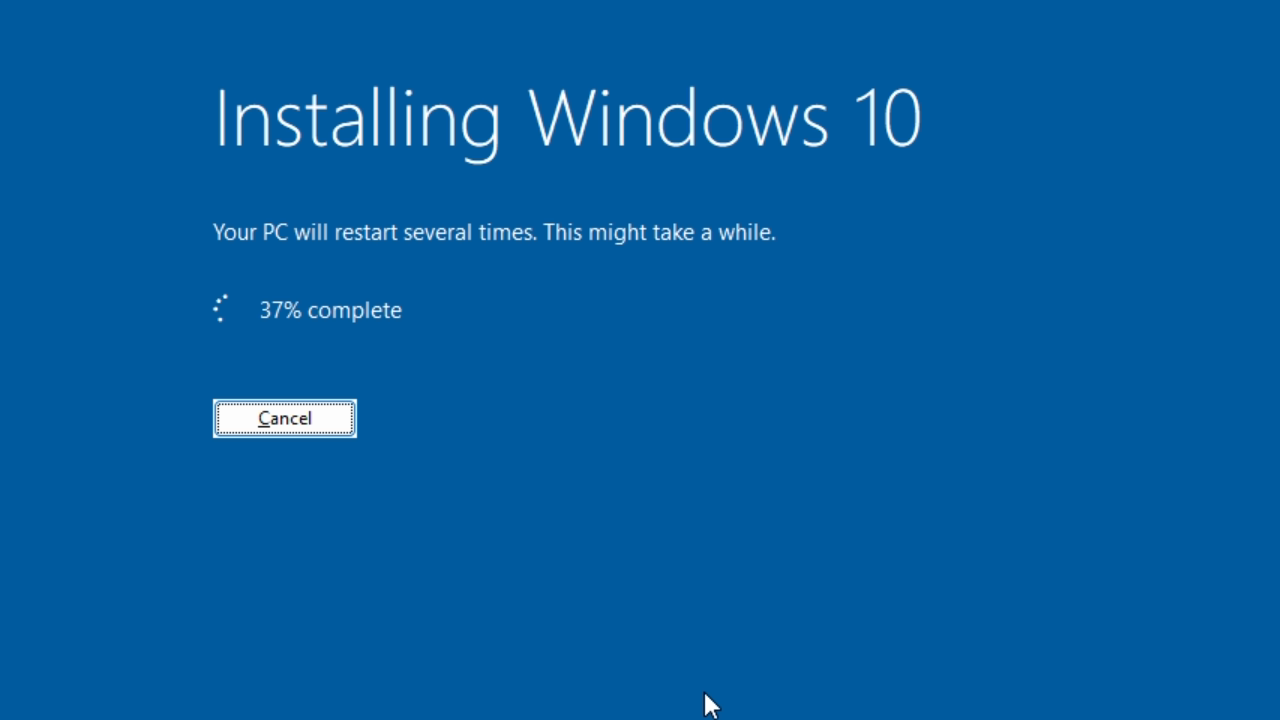Viewport: 1280px width, 720px height.
Task: Click the word "complete" beside the percentage
Action: [x=354, y=311]
